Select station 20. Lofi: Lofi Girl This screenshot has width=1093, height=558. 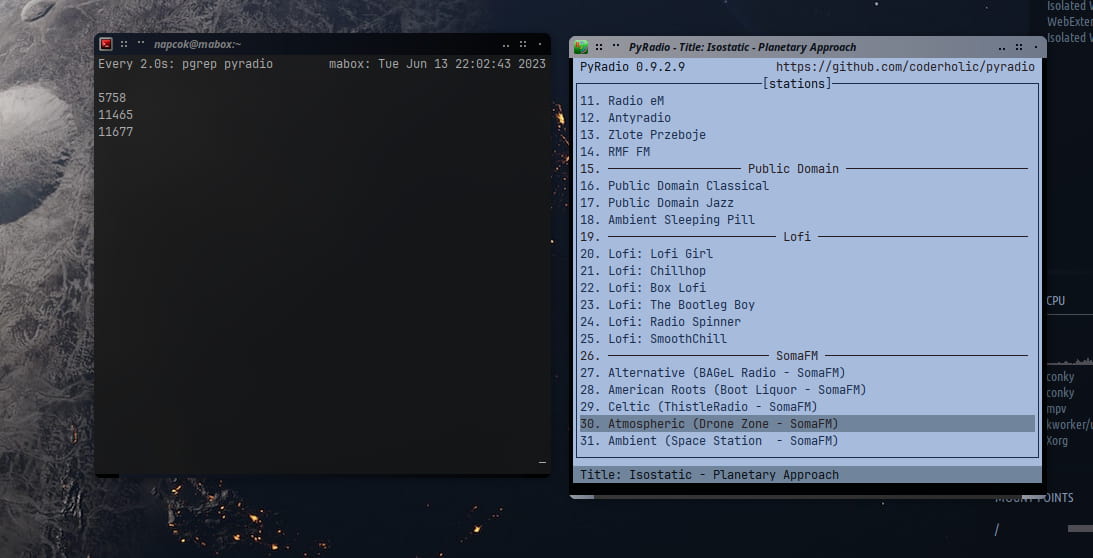coord(807,254)
